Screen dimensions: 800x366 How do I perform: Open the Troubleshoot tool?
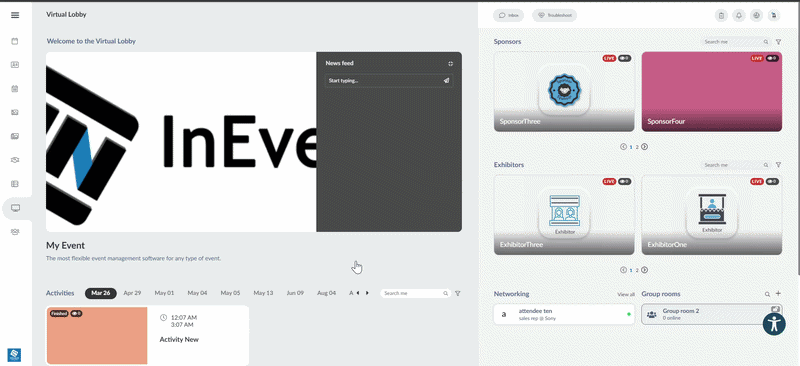(x=555, y=15)
